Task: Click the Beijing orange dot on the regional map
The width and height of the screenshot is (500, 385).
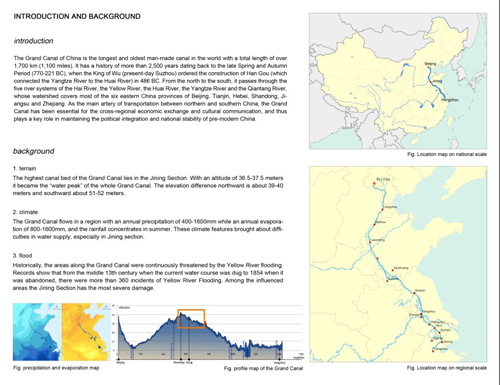Action: 374,183
